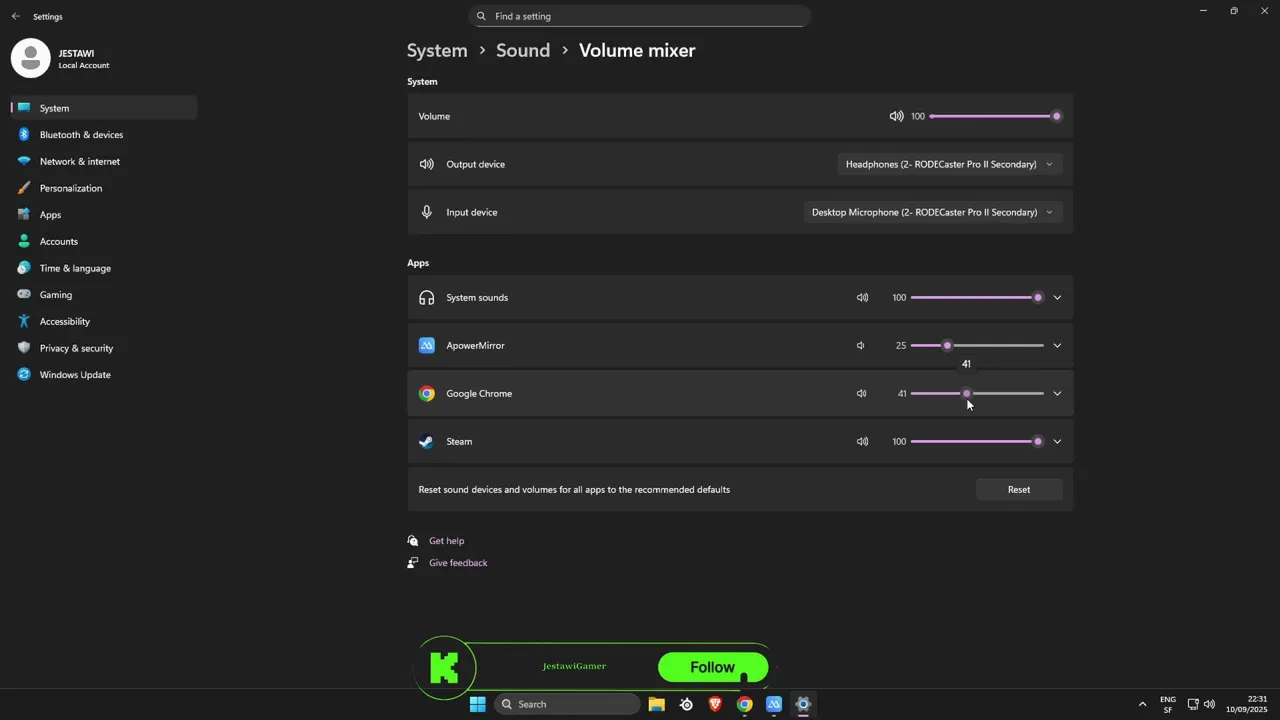This screenshot has height=720, width=1280.
Task: Mute ApowerMirror speaker icon
Action: (x=860, y=345)
